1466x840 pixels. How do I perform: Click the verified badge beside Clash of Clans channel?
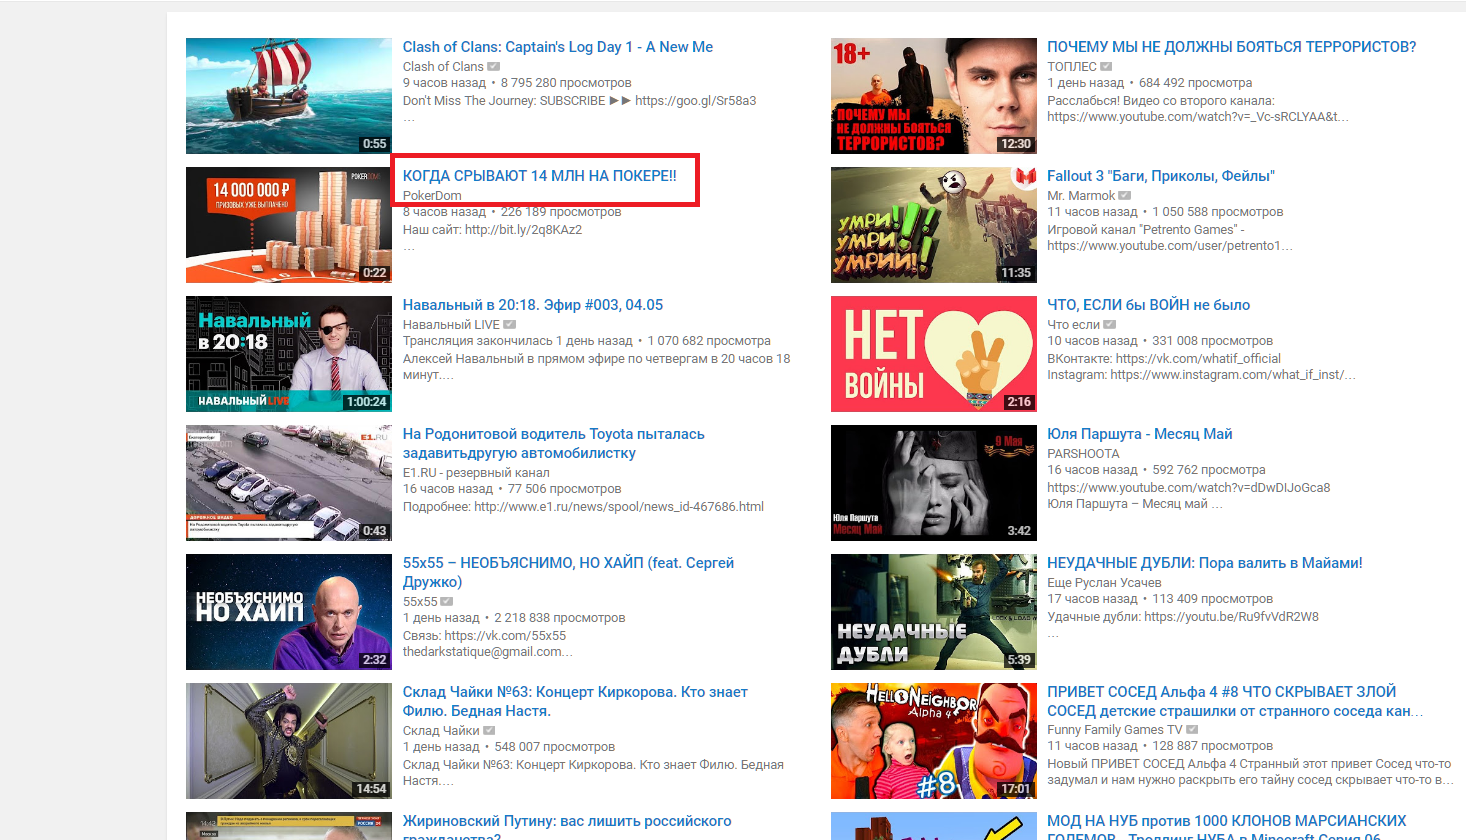pyautogui.click(x=494, y=67)
